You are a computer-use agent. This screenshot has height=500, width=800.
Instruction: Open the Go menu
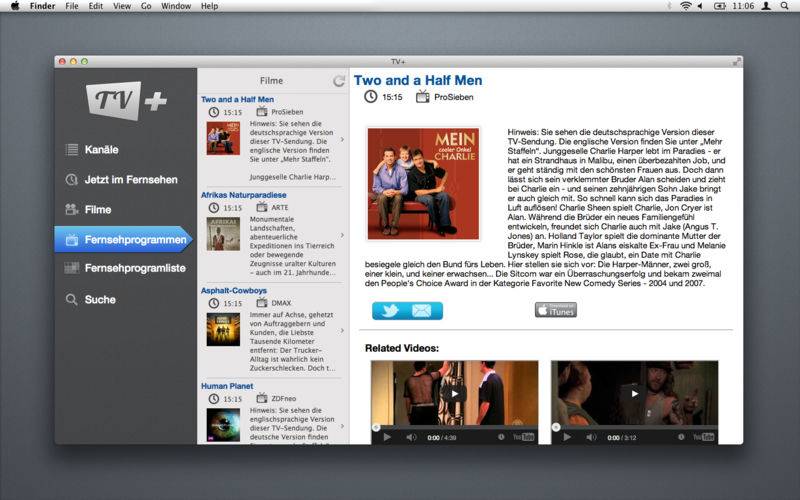point(146,6)
